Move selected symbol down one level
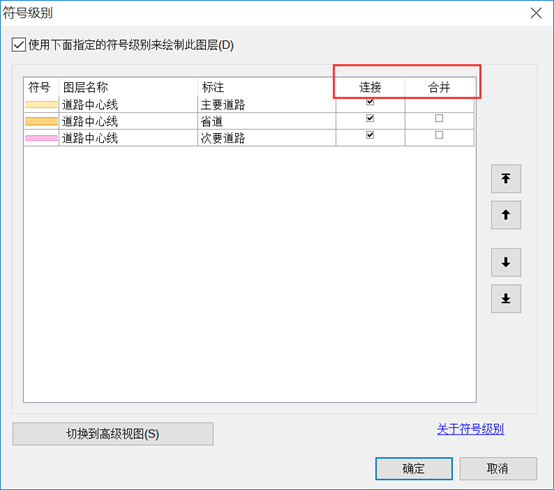Image resolution: width=554 pixels, height=490 pixels. 506,262
